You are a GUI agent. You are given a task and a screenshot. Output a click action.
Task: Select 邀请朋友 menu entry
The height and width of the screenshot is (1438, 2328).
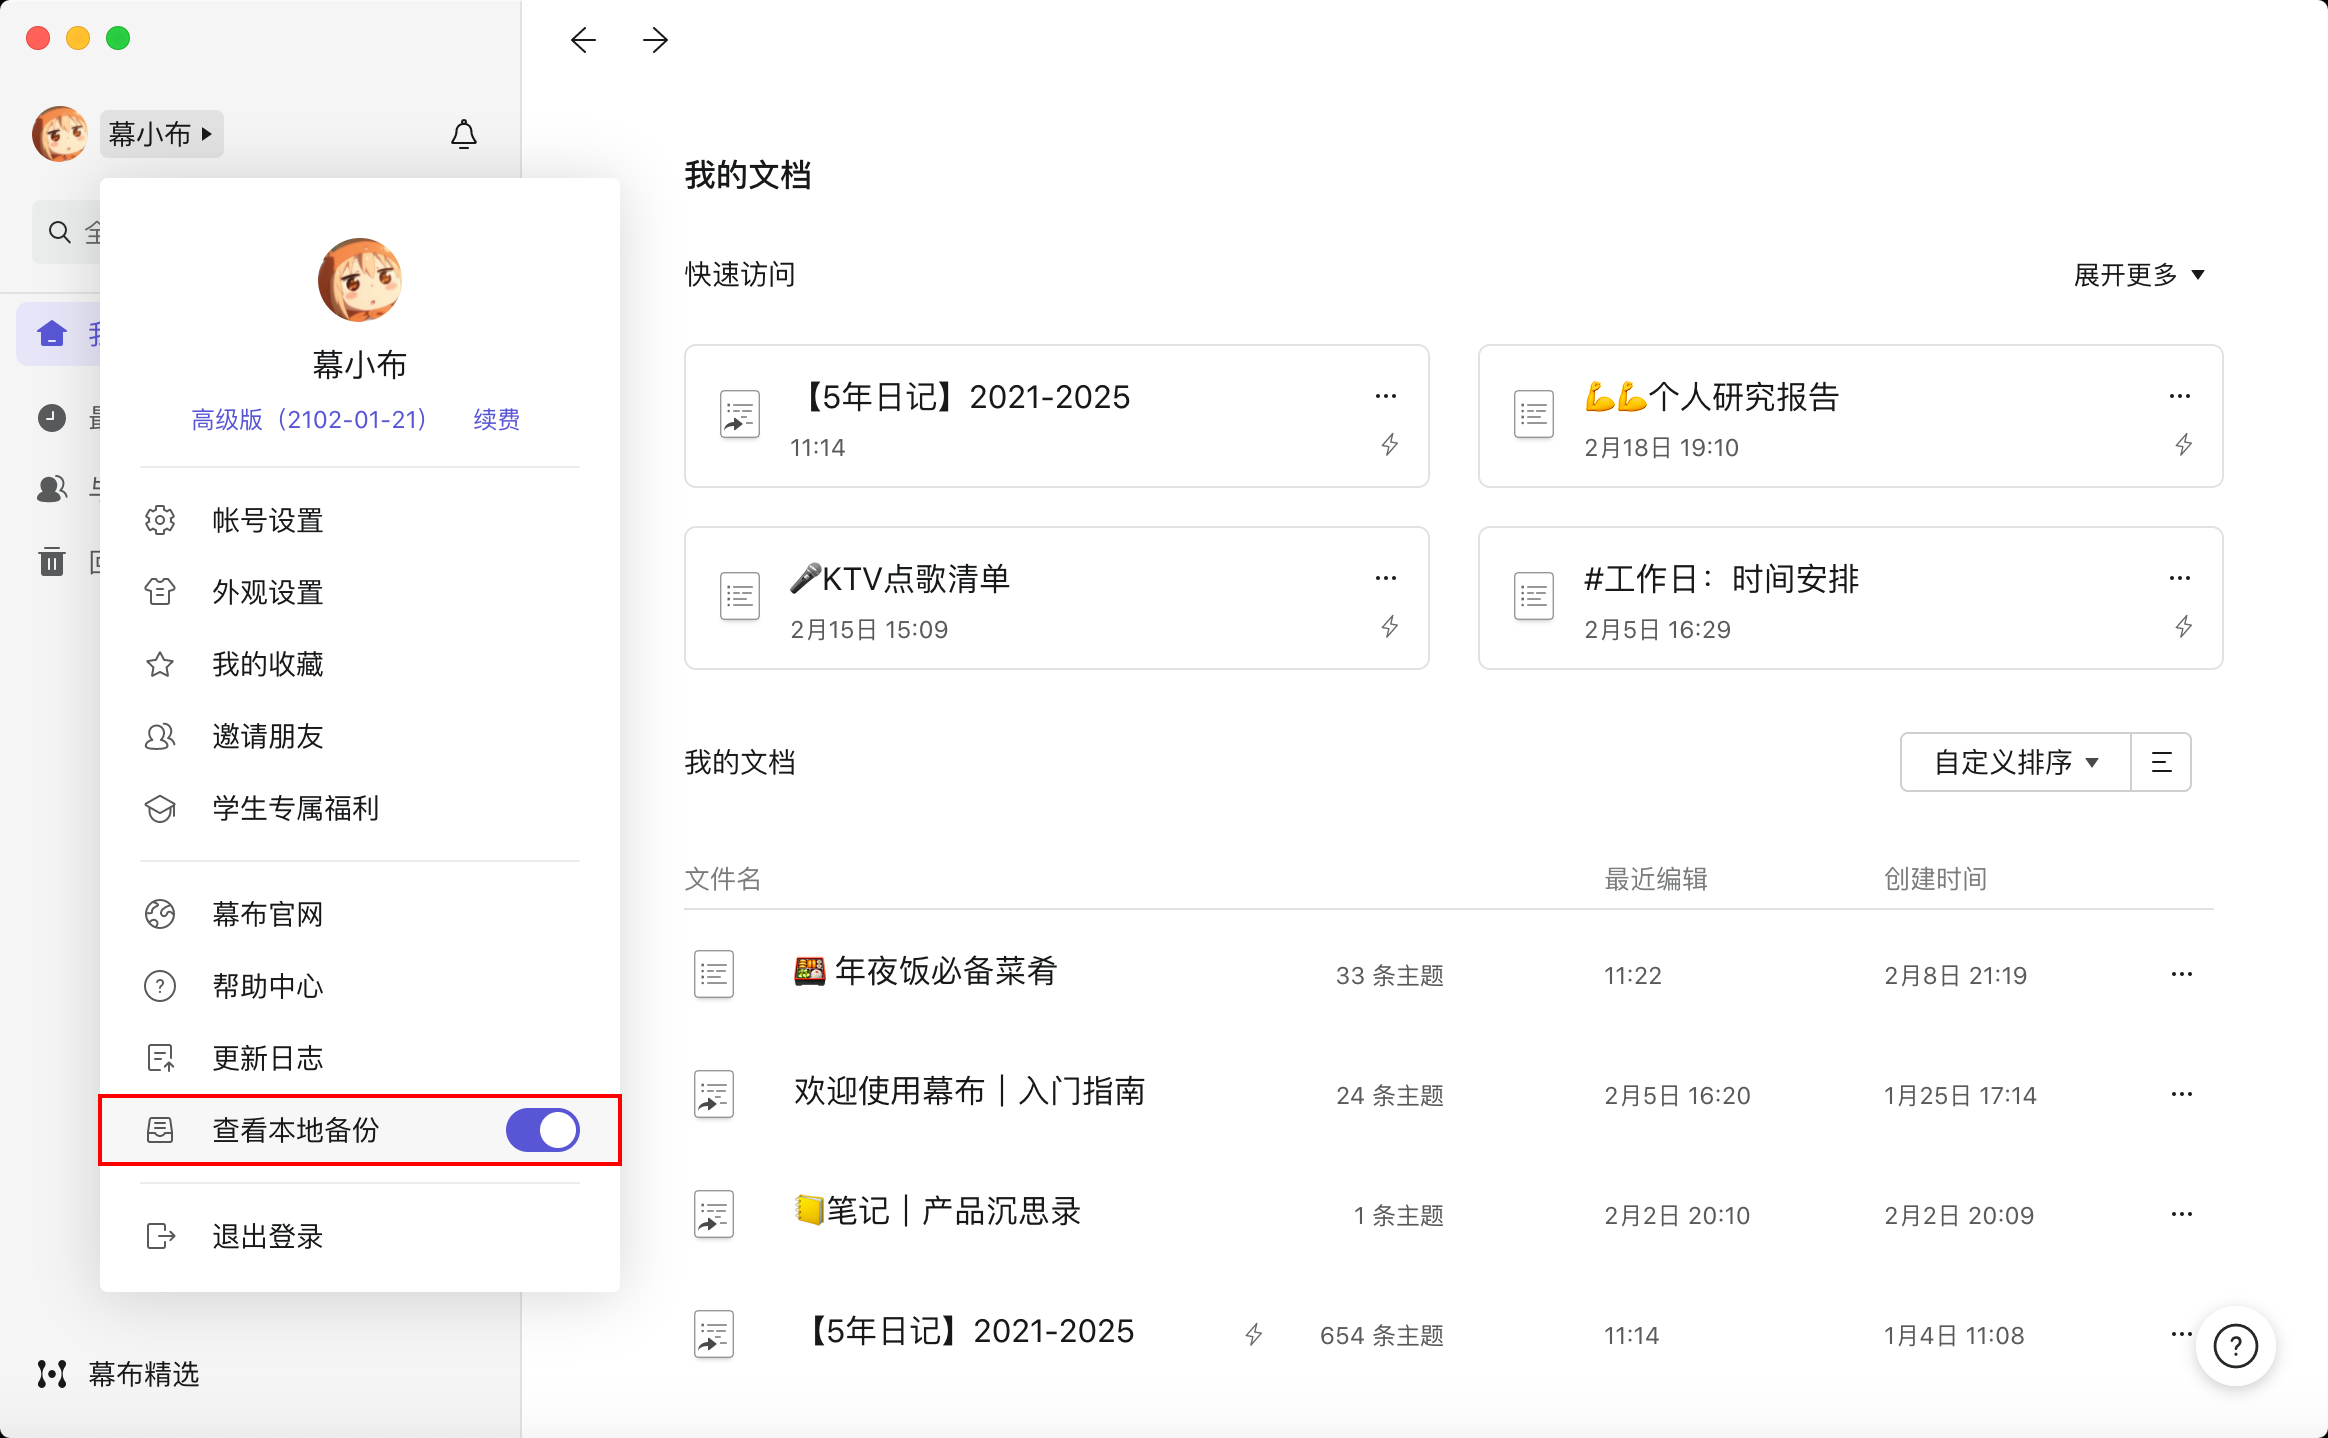point(360,736)
